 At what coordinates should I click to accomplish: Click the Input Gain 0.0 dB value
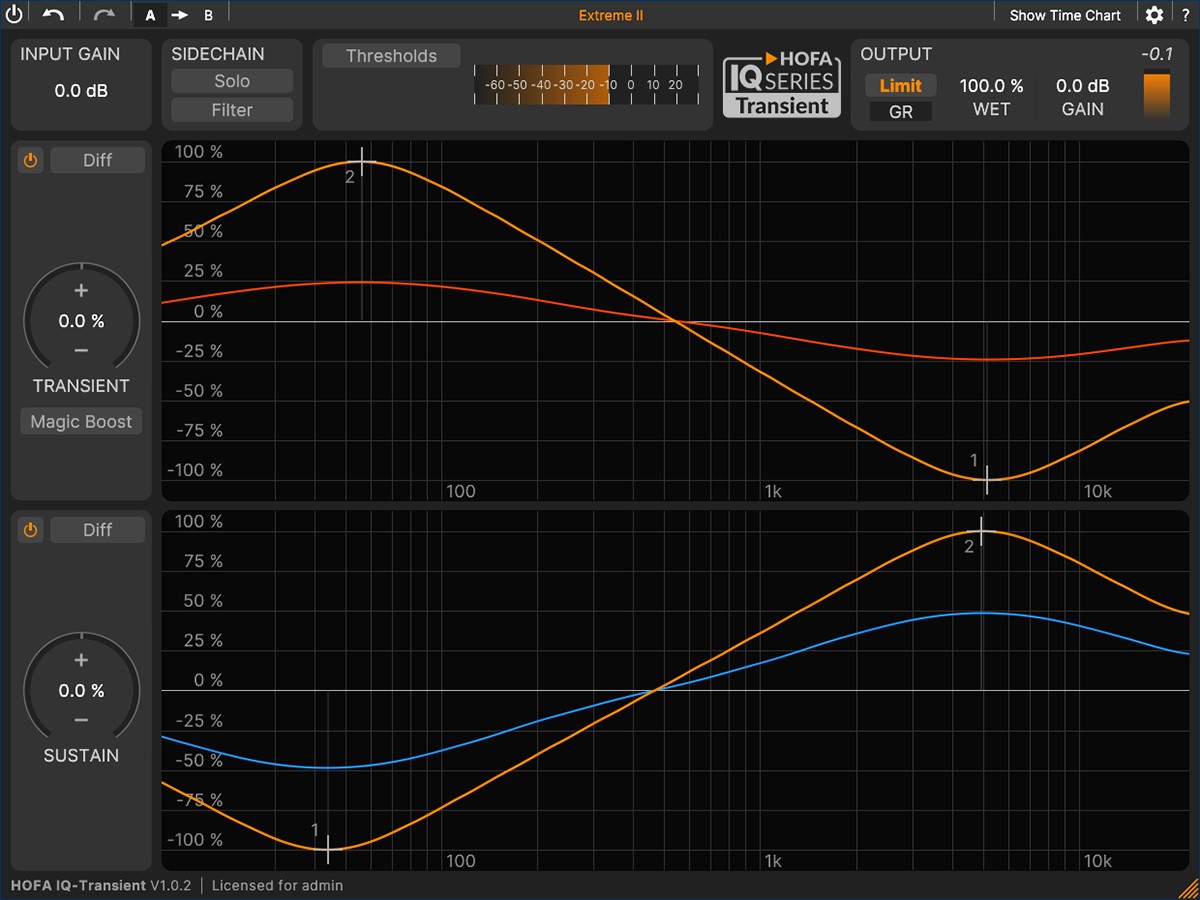(x=81, y=91)
